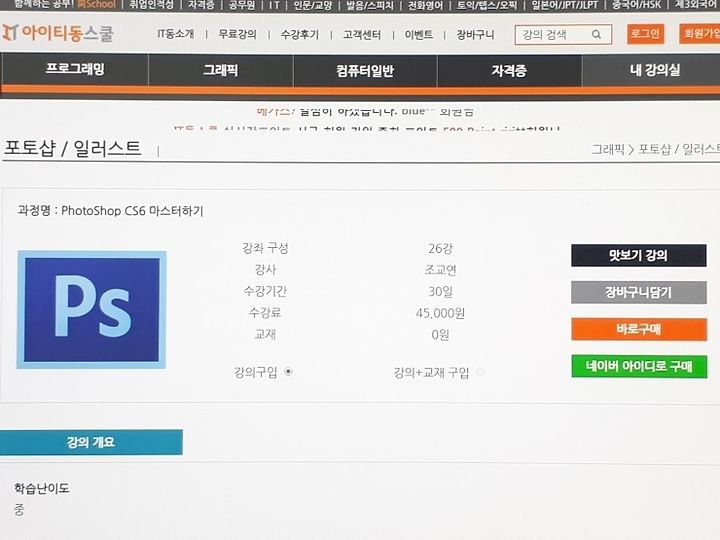Click the 학습난이도 label
The image size is (720, 540).
point(42,488)
